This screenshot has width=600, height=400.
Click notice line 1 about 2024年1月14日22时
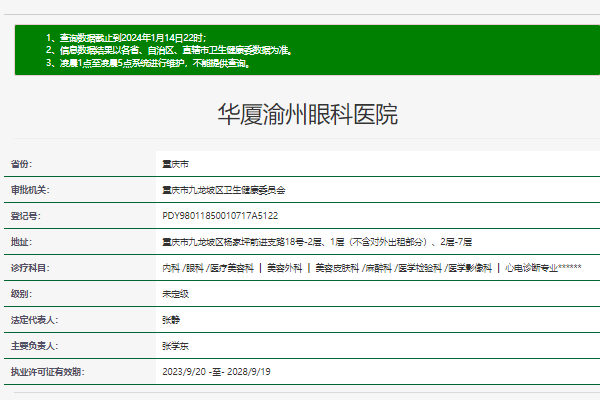point(127,38)
